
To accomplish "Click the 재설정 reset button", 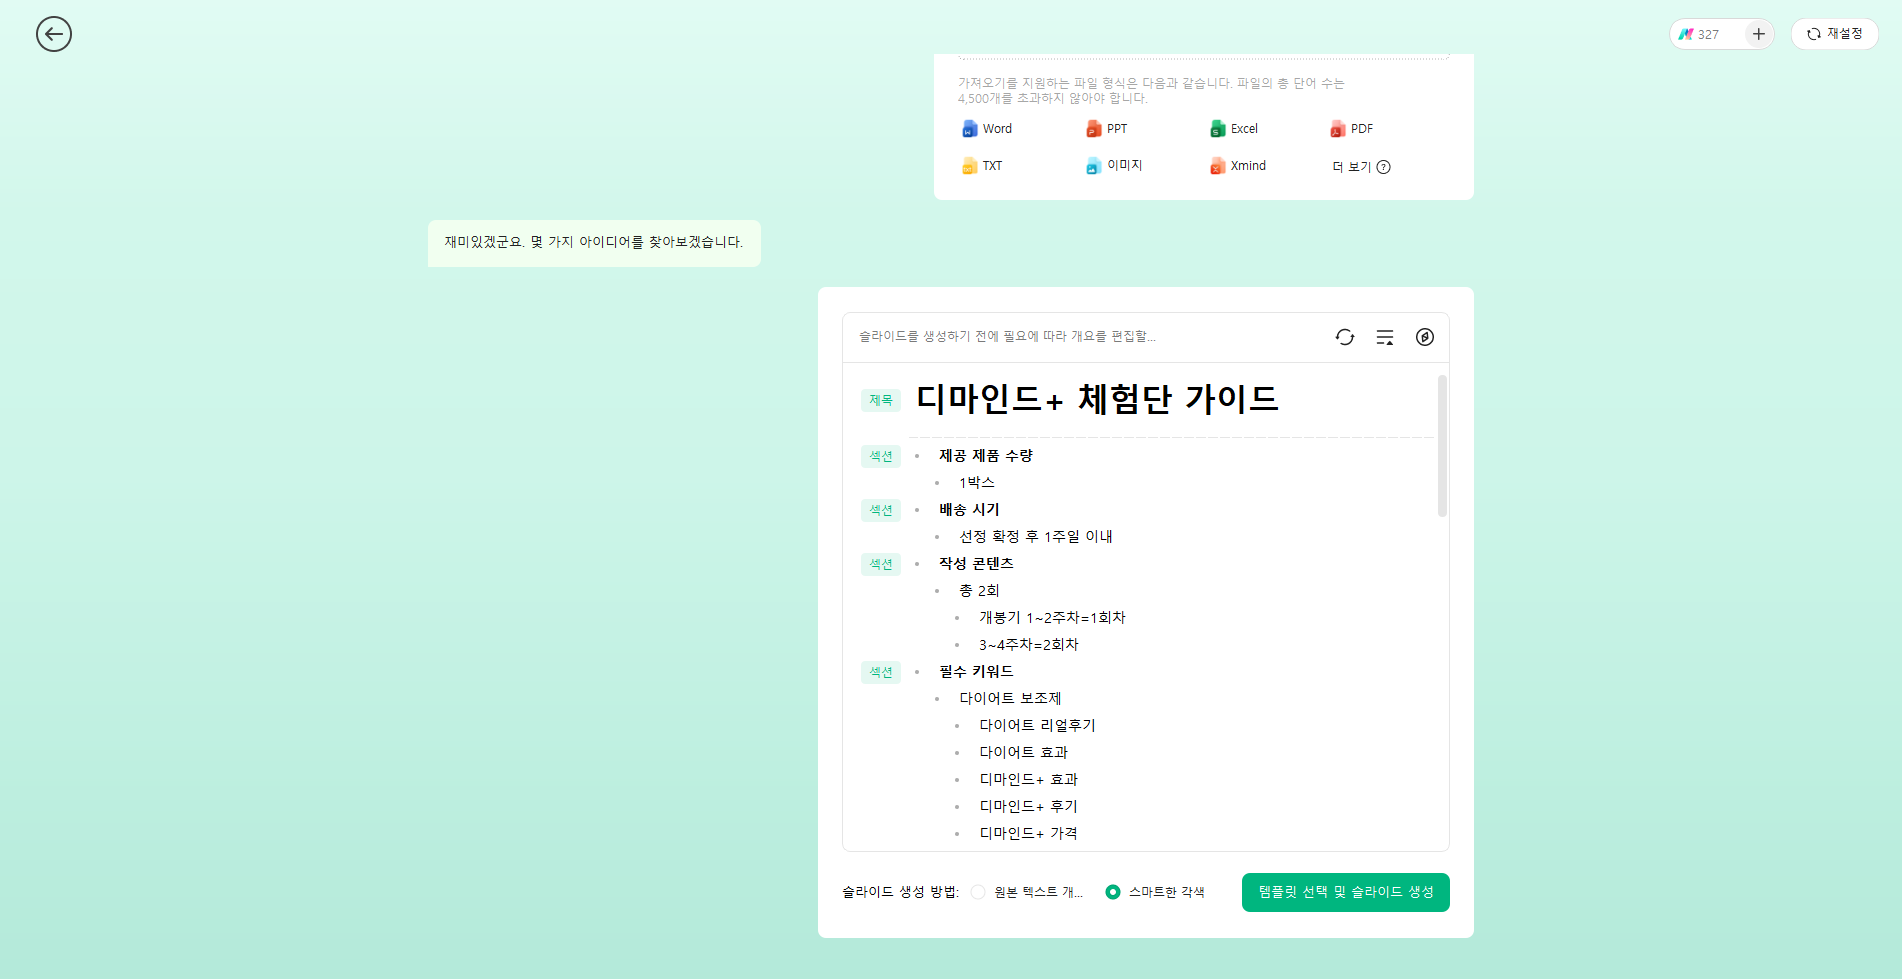I will [1835, 34].
